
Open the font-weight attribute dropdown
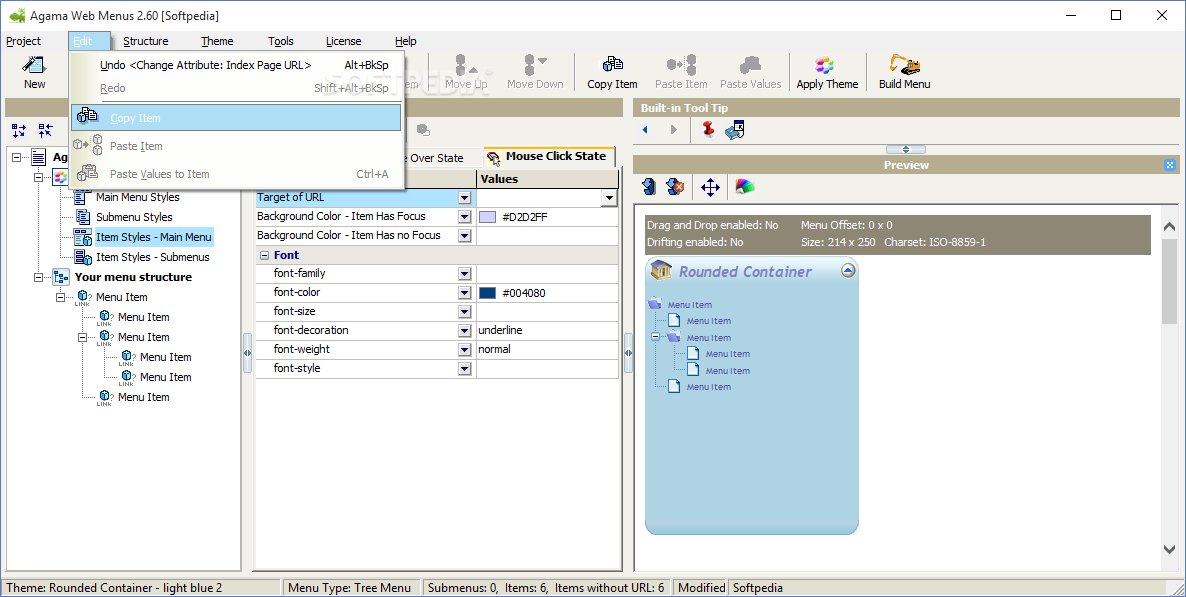pos(464,349)
